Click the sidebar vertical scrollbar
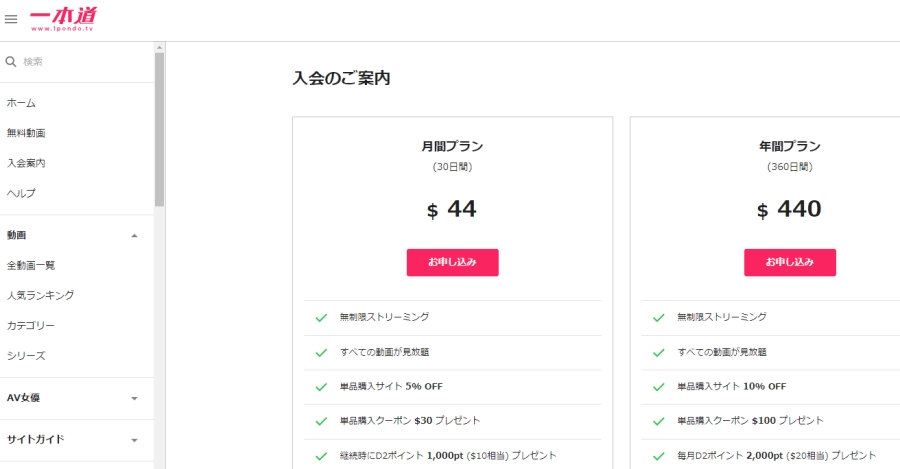900x469 pixels. tap(159, 130)
